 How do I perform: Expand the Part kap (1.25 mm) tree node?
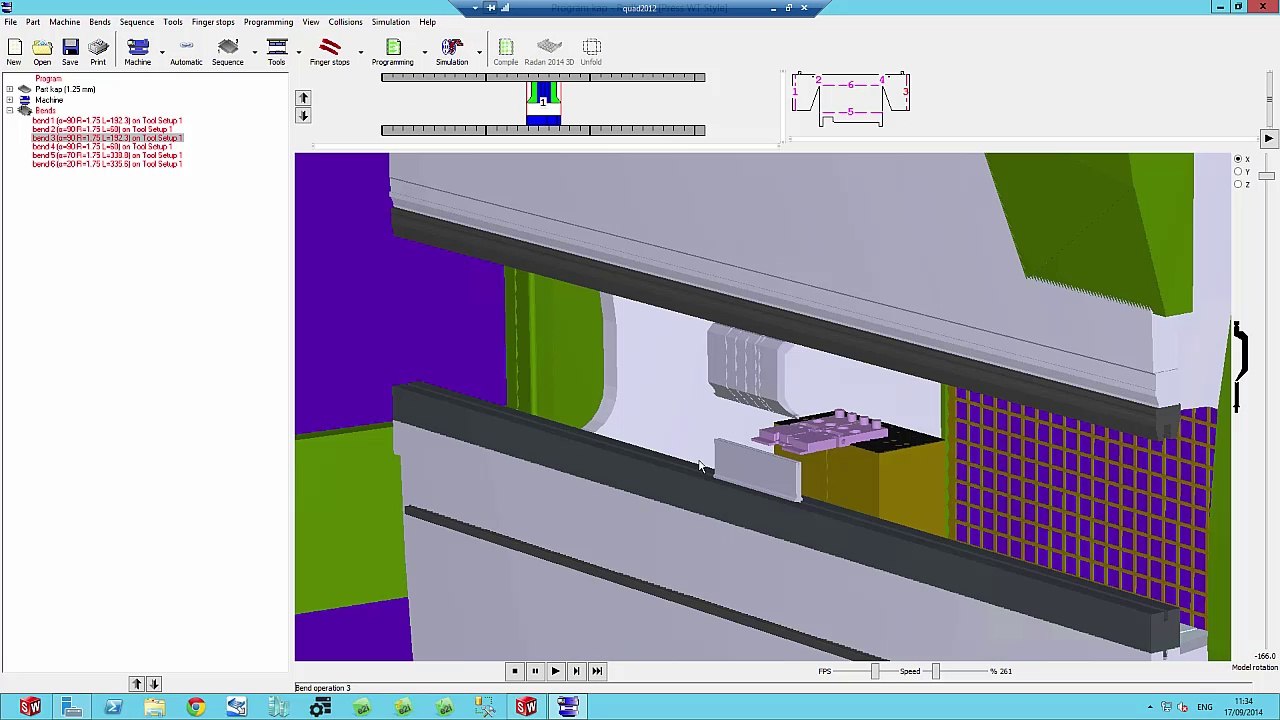coord(10,90)
